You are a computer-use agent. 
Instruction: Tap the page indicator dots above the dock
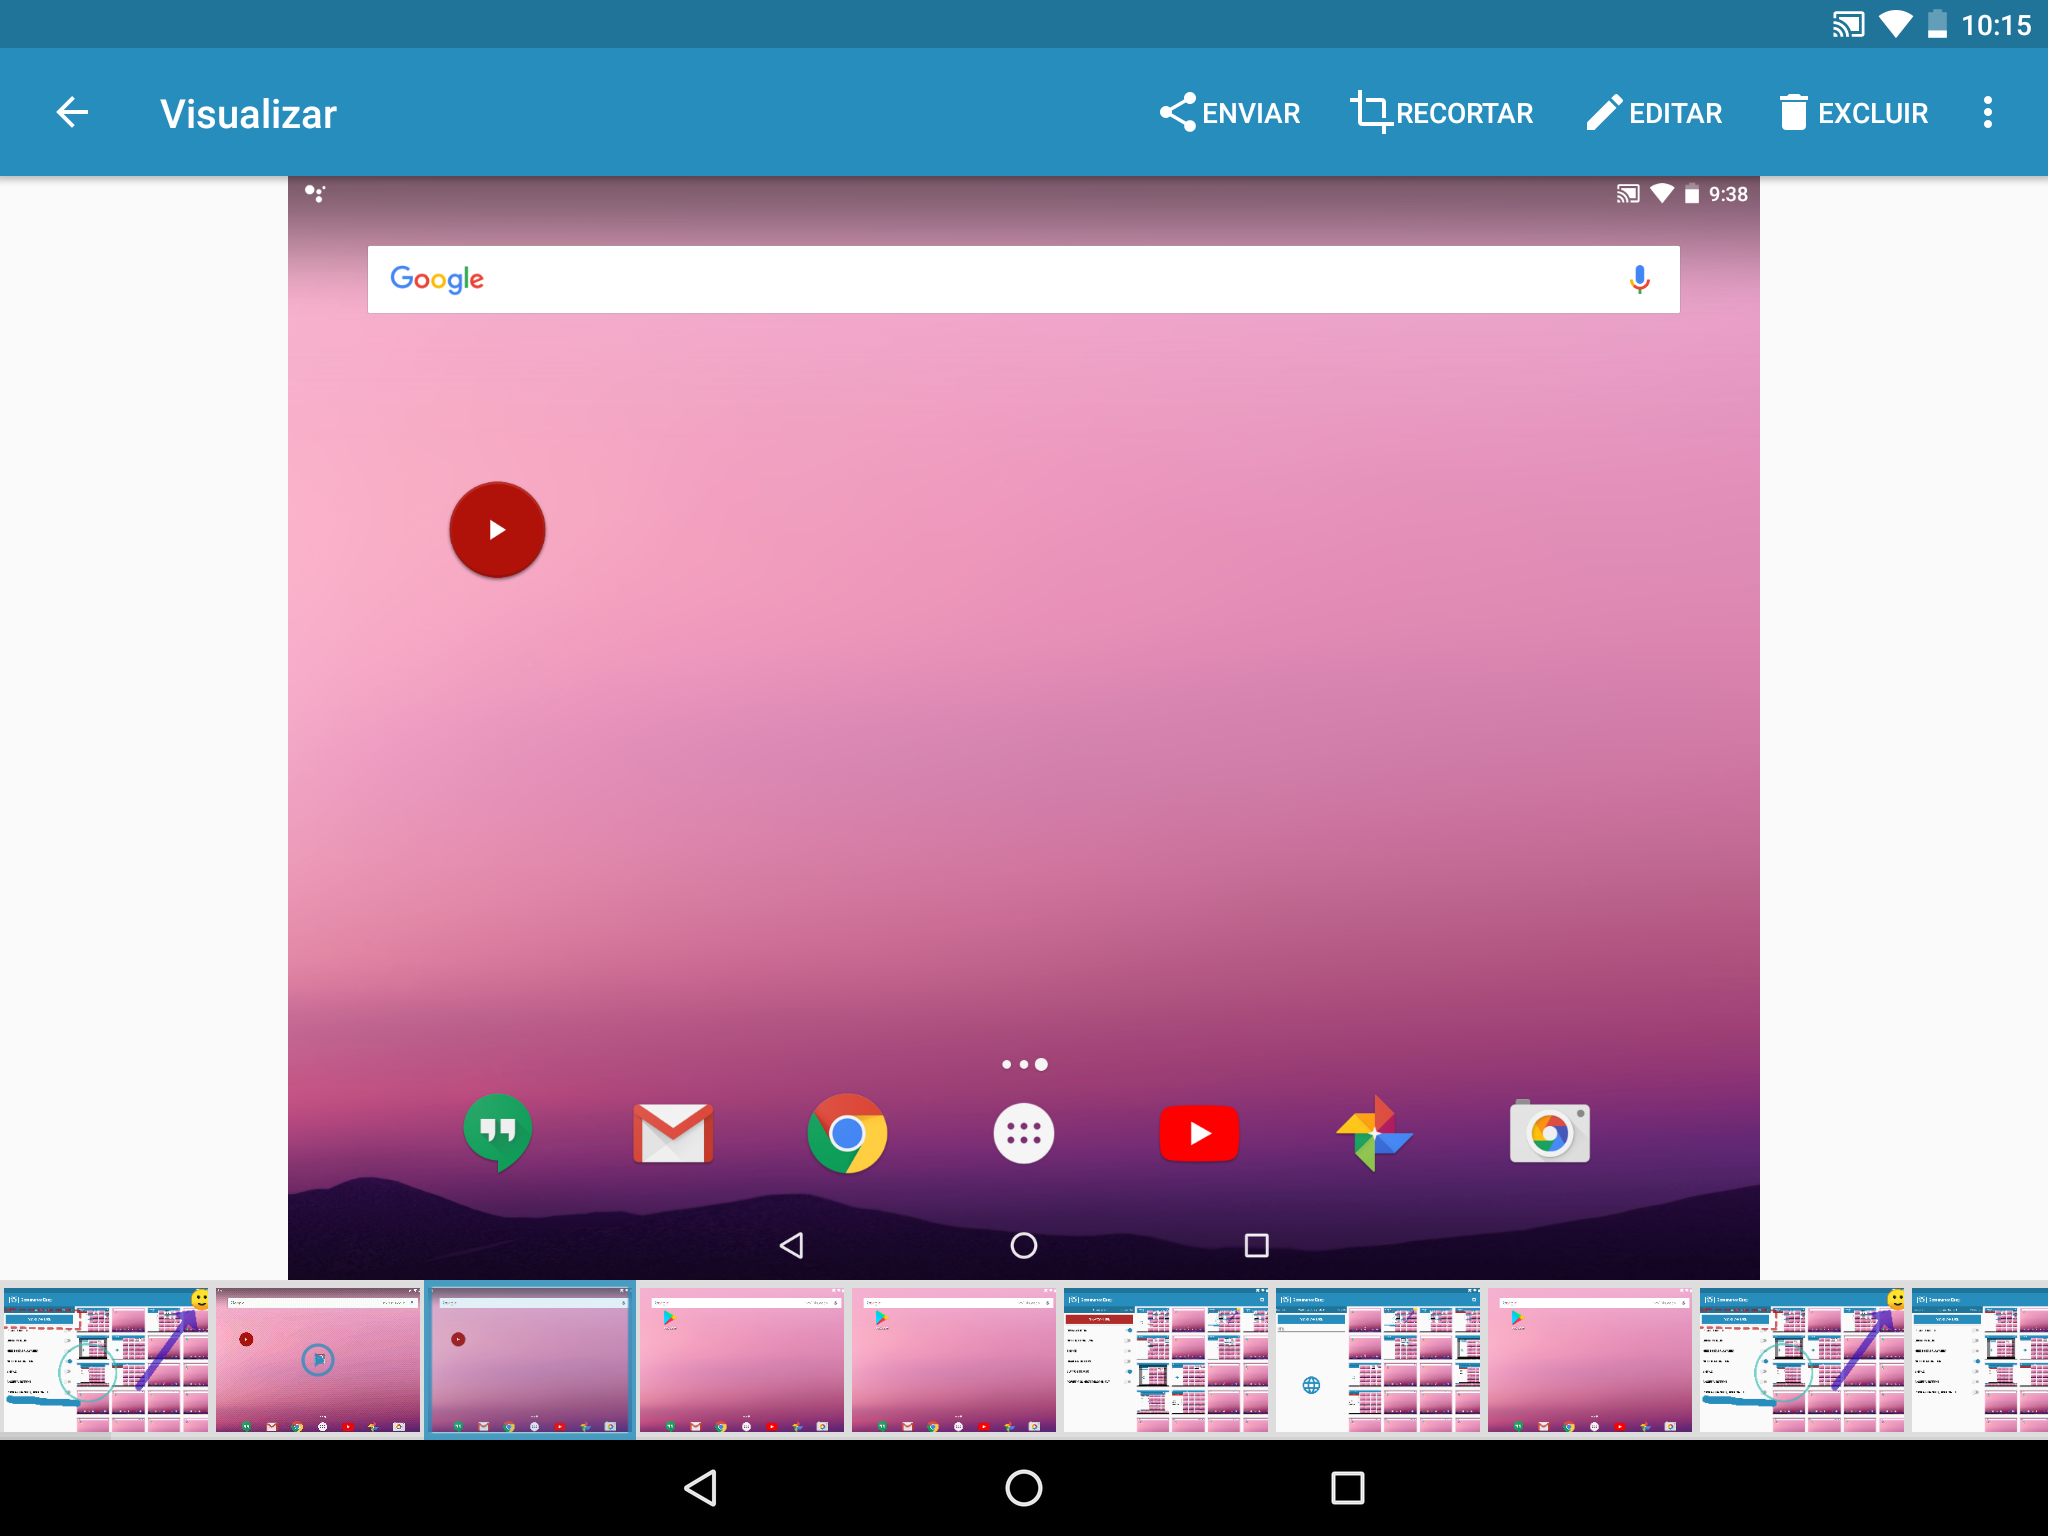pos(1024,1064)
